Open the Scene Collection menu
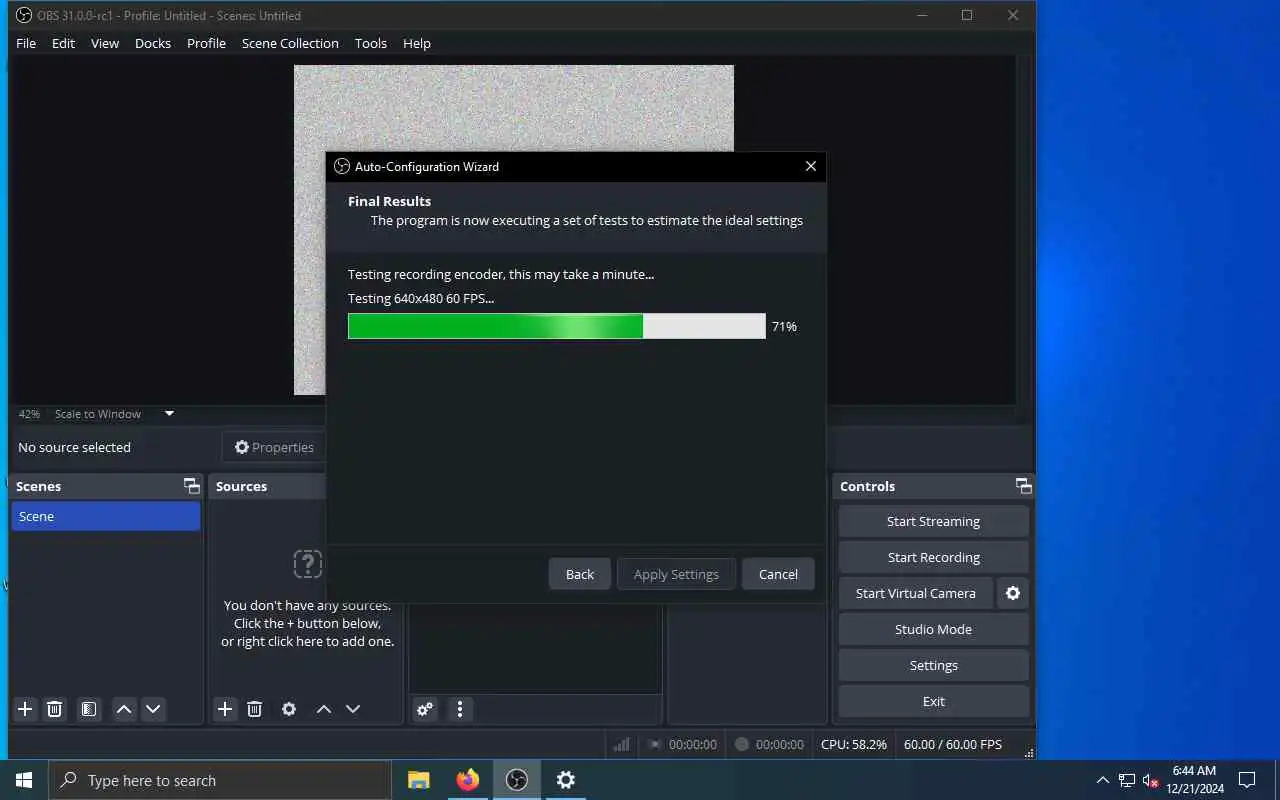Image resolution: width=1280 pixels, height=800 pixels. pyautogui.click(x=290, y=43)
